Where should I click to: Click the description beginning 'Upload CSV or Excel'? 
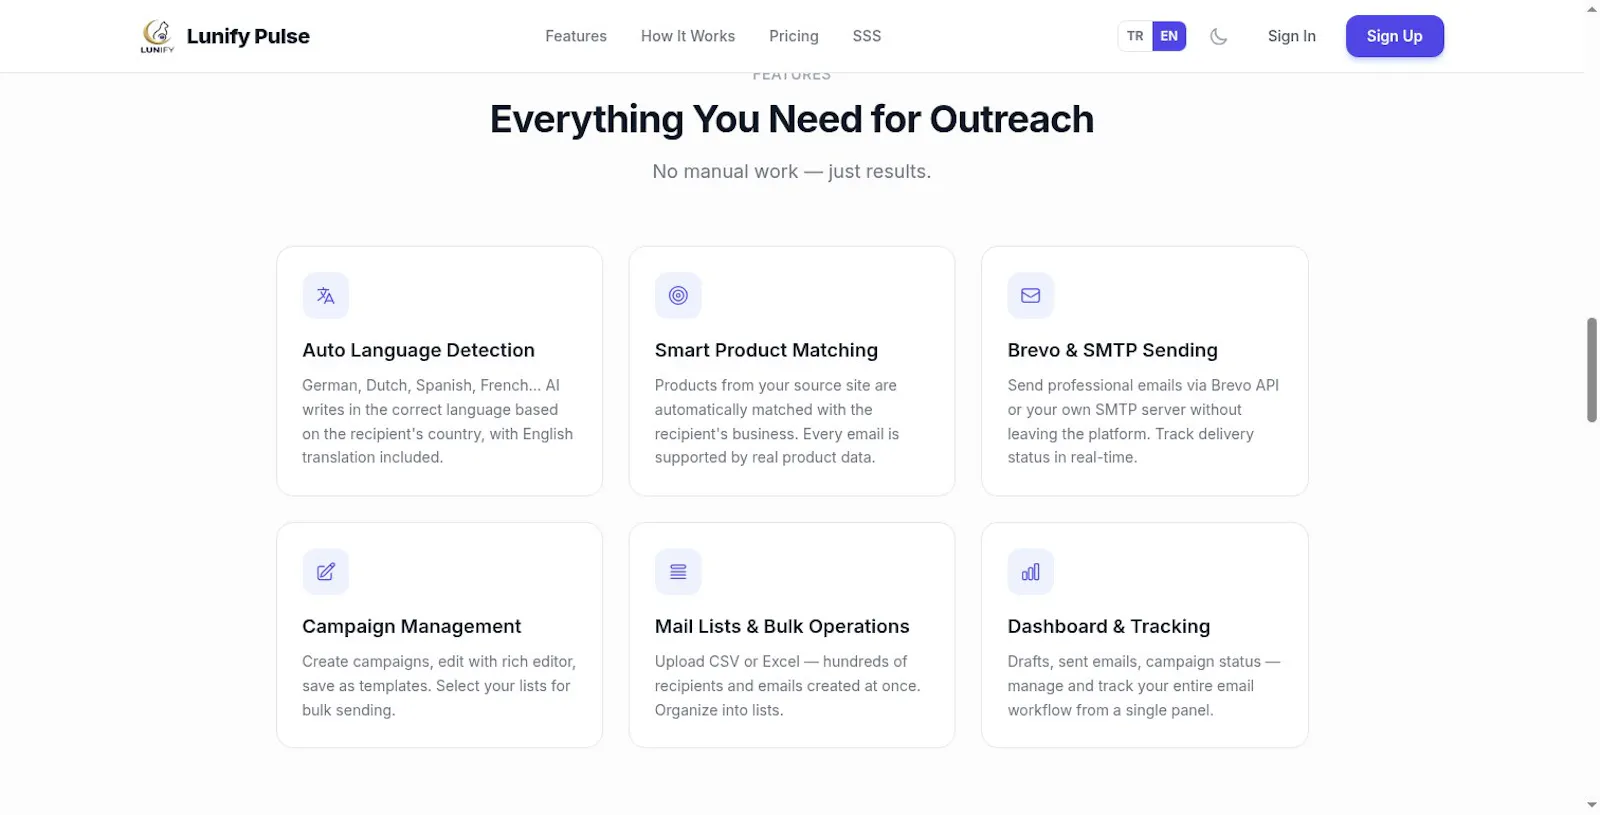coord(787,686)
